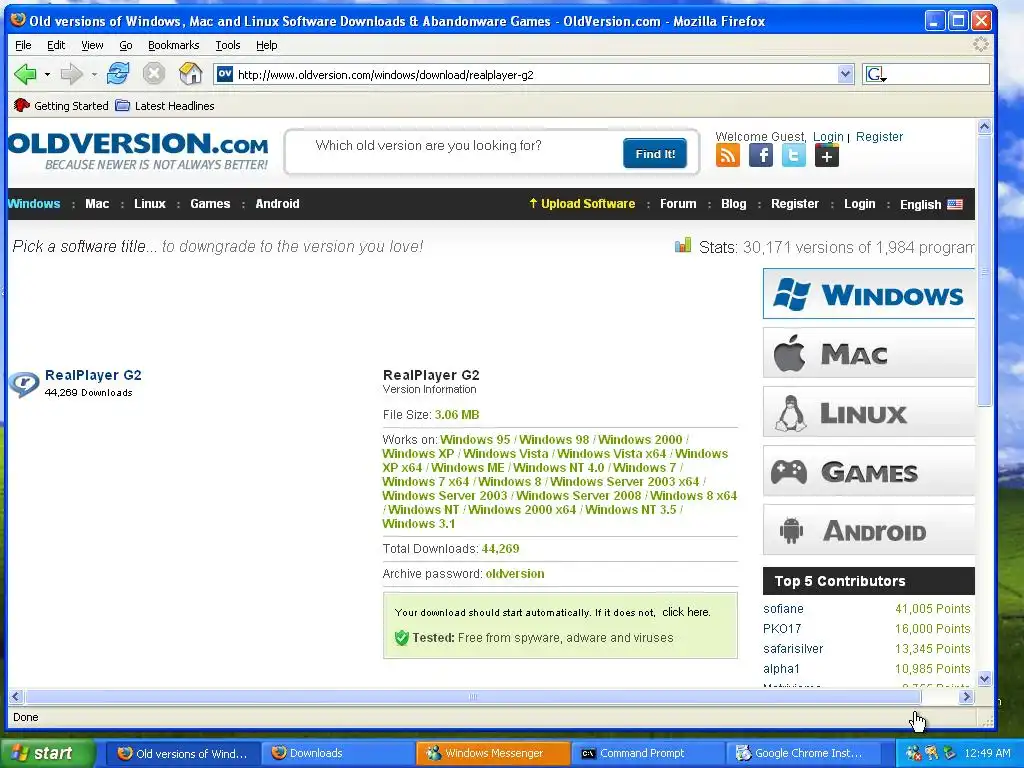
Task: Switch to Google Chrome Installer taskbar item
Action: coord(803,753)
